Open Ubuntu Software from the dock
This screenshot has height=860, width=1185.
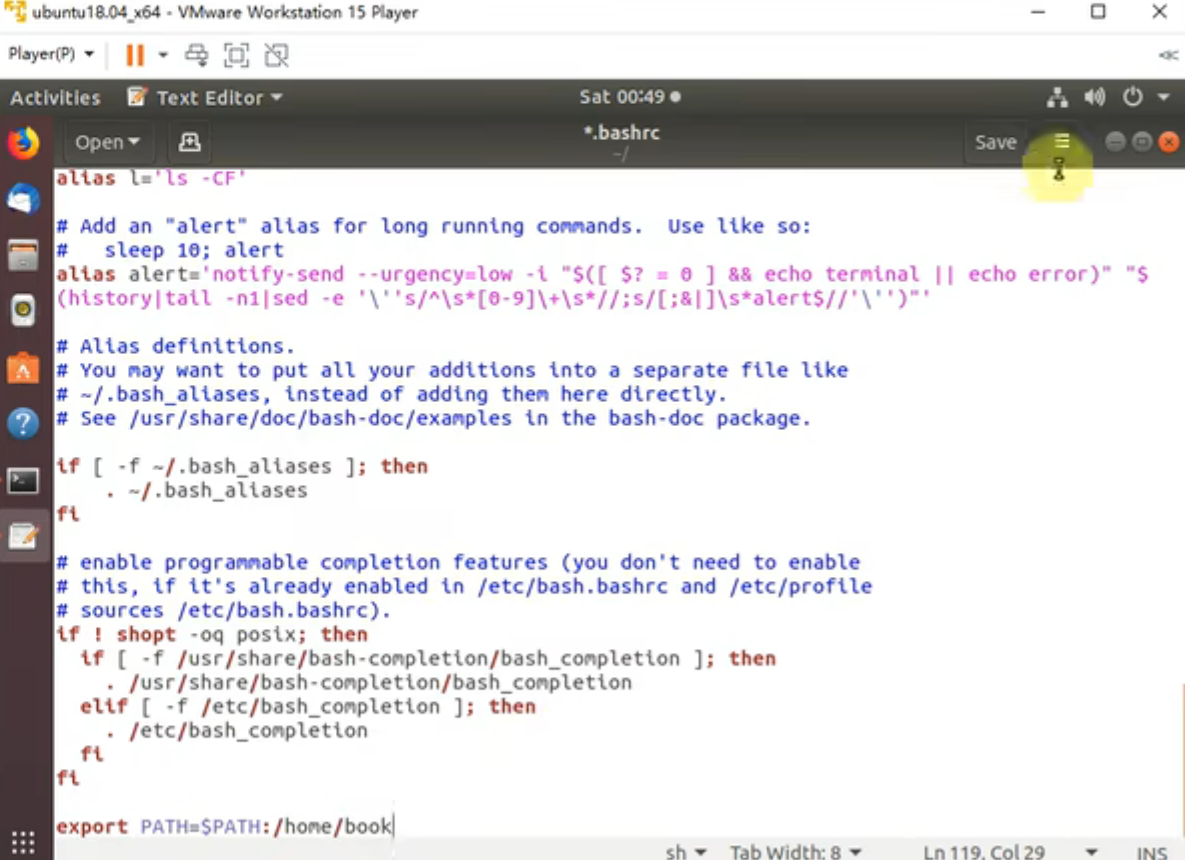click(23, 367)
